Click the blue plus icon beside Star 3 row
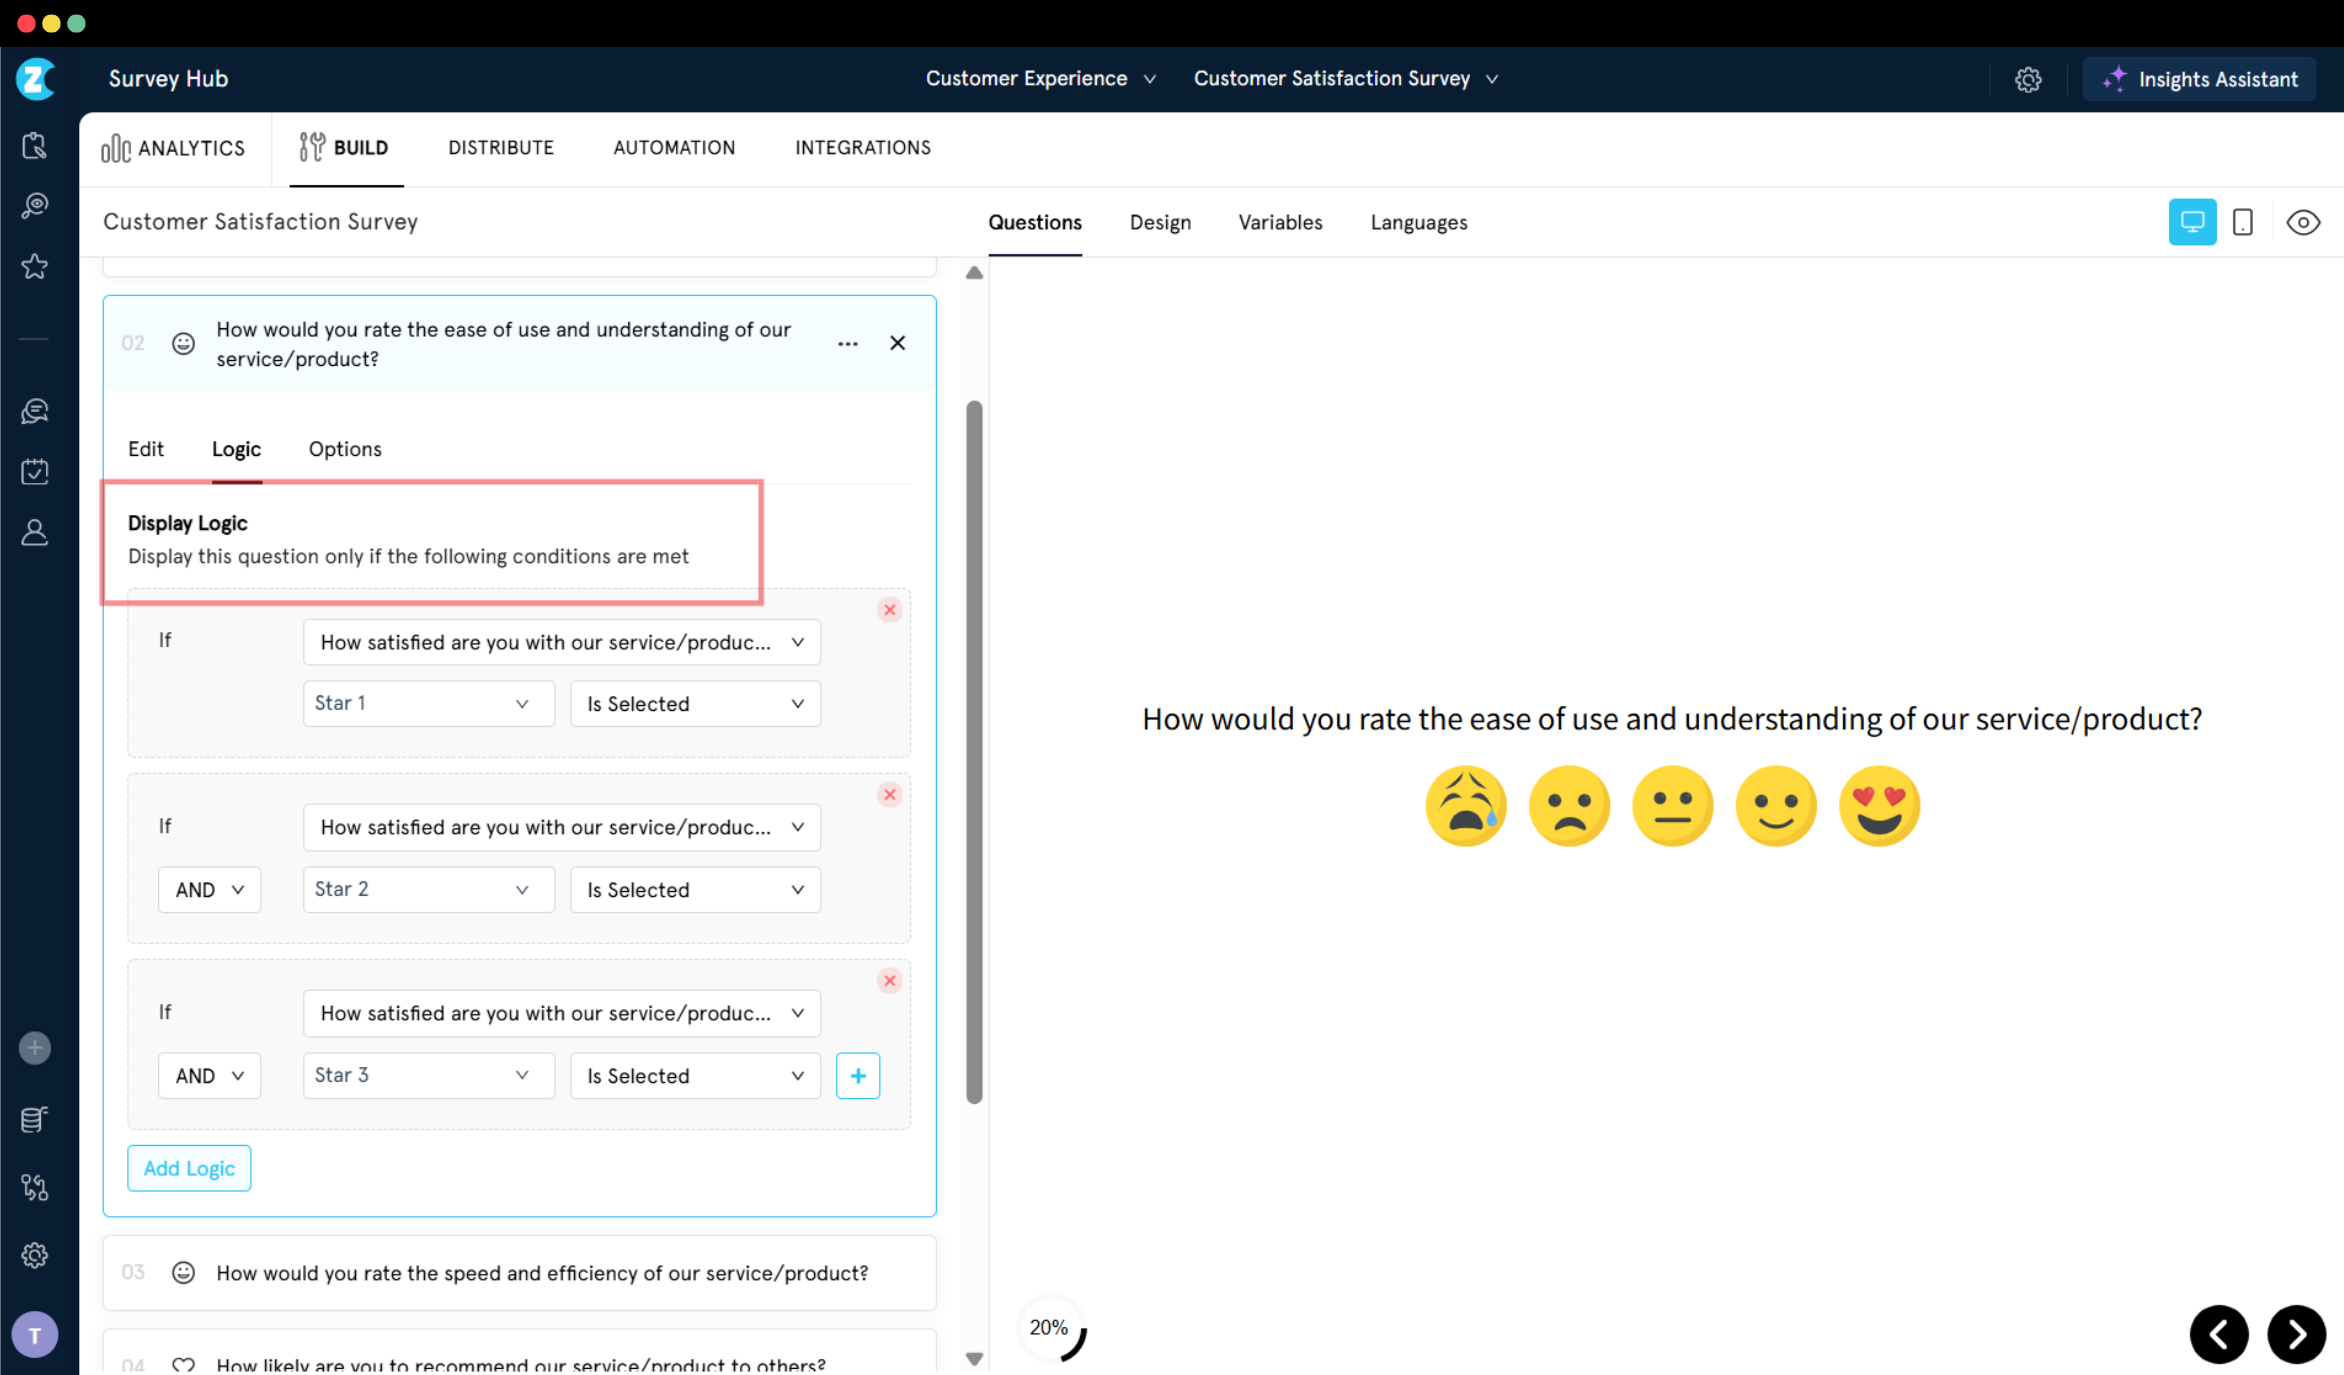 pyautogui.click(x=857, y=1076)
